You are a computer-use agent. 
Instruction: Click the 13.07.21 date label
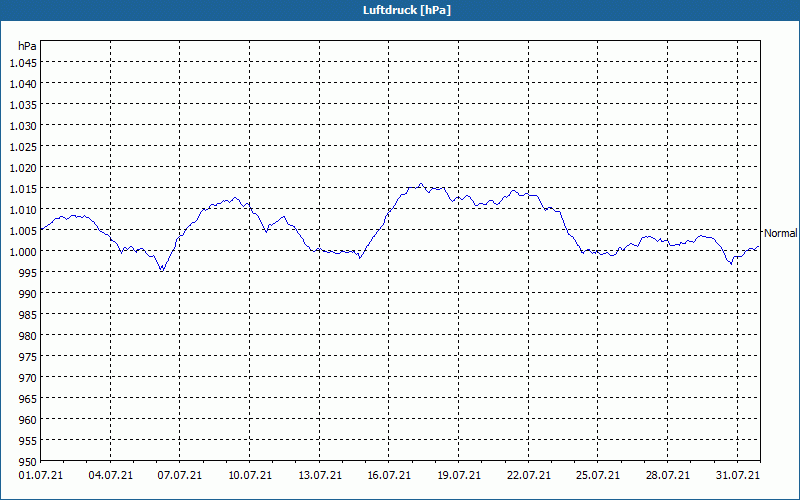pyautogui.click(x=319, y=476)
